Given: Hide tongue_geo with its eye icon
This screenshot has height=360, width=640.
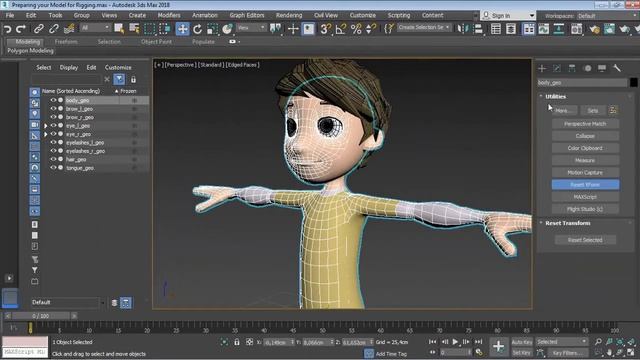Looking at the screenshot, I should coord(53,168).
